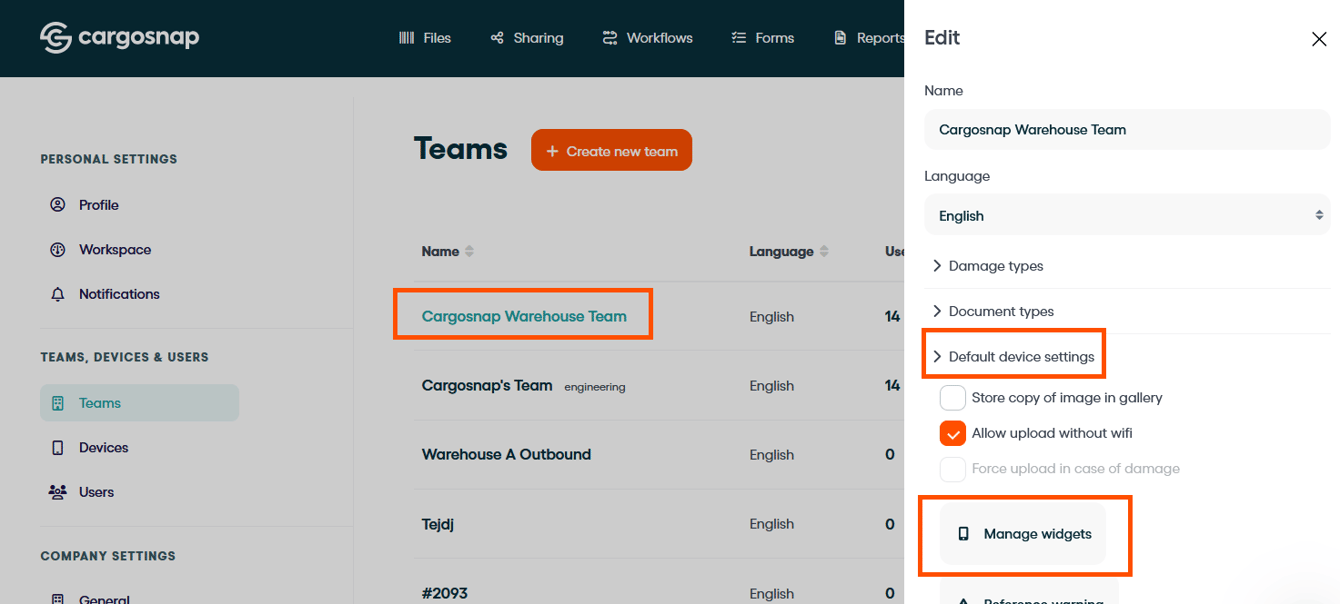Click the phone icon on Manage widgets
The width and height of the screenshot is (1340, 604).
point(963,533)
